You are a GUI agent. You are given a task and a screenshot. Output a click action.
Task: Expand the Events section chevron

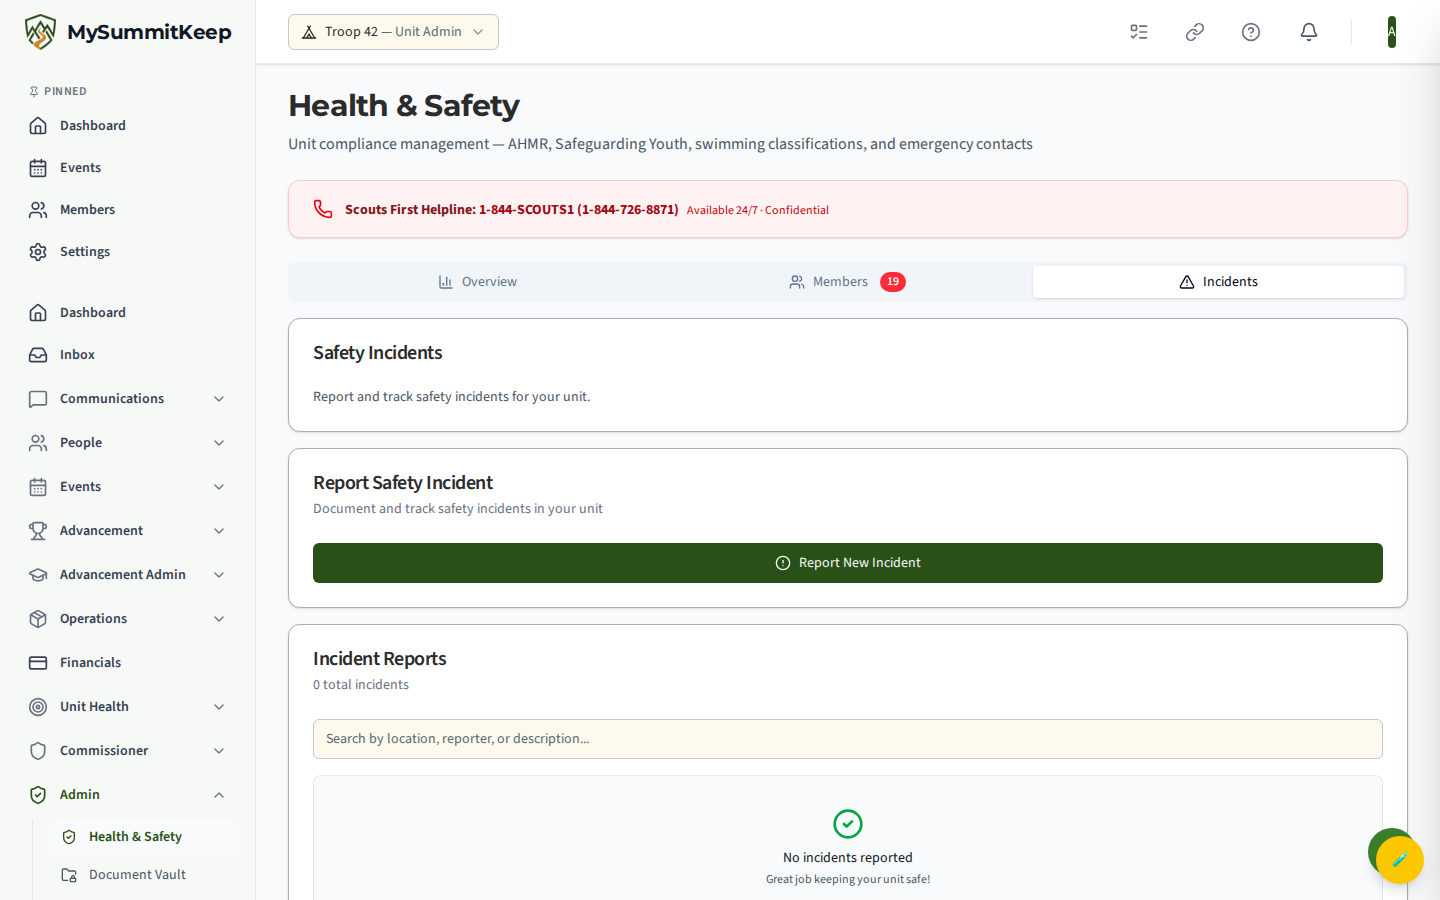[x=219, y=487]
